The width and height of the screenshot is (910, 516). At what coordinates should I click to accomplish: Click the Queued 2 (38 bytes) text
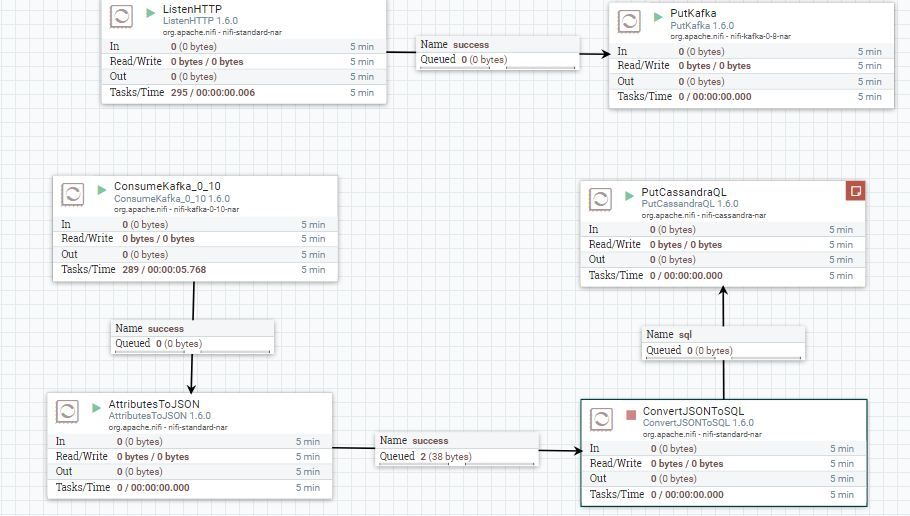425,456
